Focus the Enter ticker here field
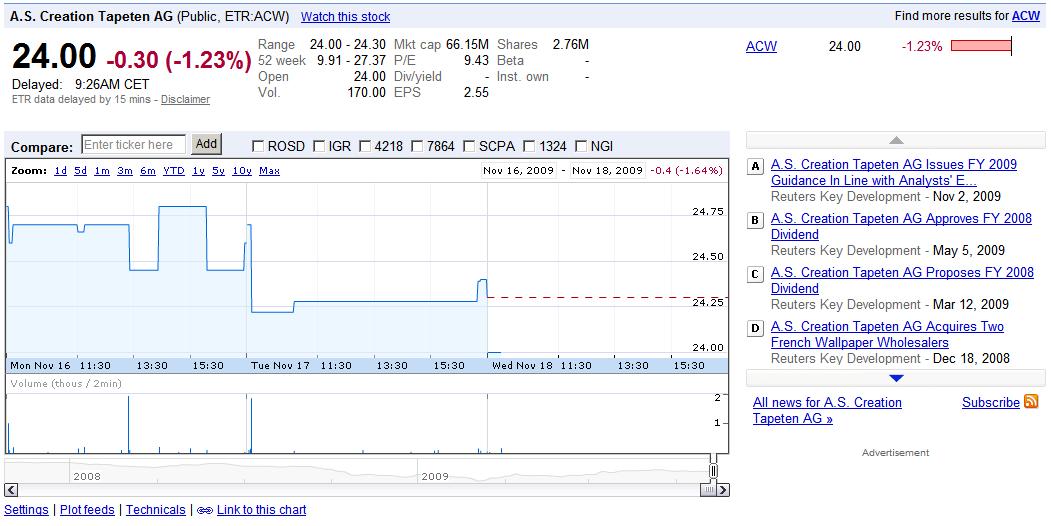This screenshot has height=526, width=1051. 134,145
